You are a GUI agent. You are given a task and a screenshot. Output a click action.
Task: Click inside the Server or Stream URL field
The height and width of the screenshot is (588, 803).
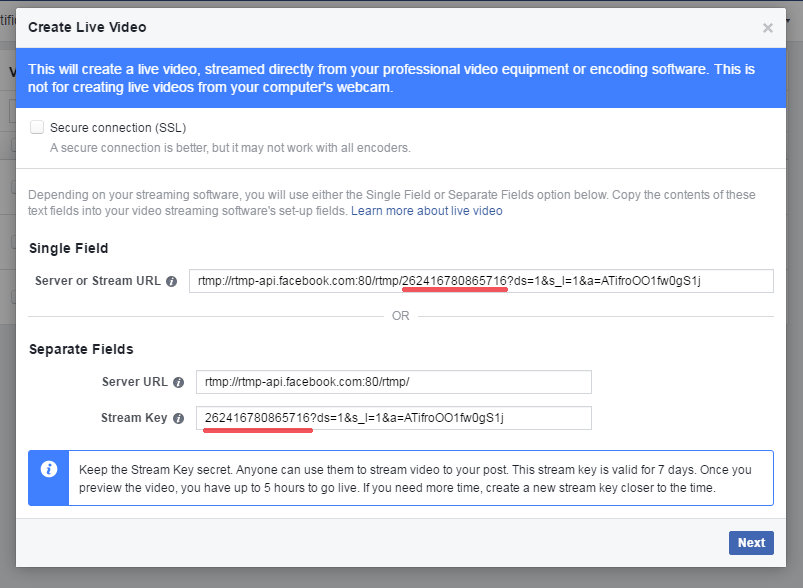(x=481, y=281)
